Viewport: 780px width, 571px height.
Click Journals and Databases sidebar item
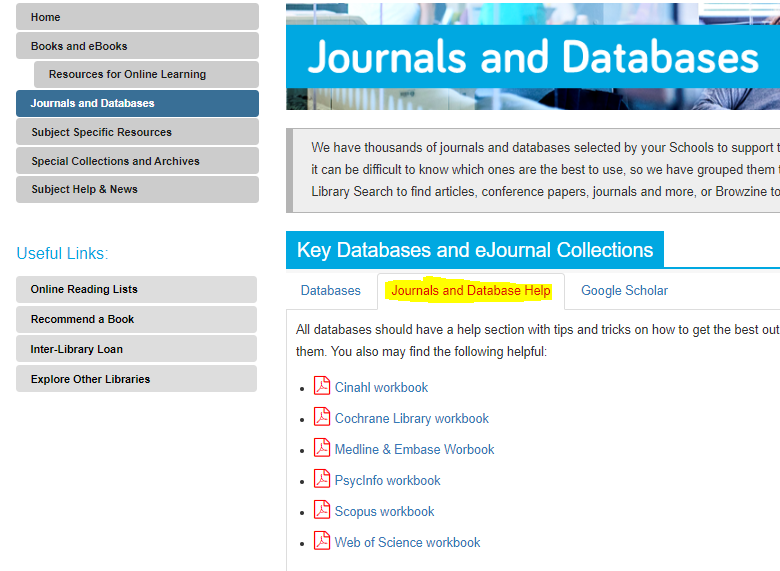pos(137,103)
